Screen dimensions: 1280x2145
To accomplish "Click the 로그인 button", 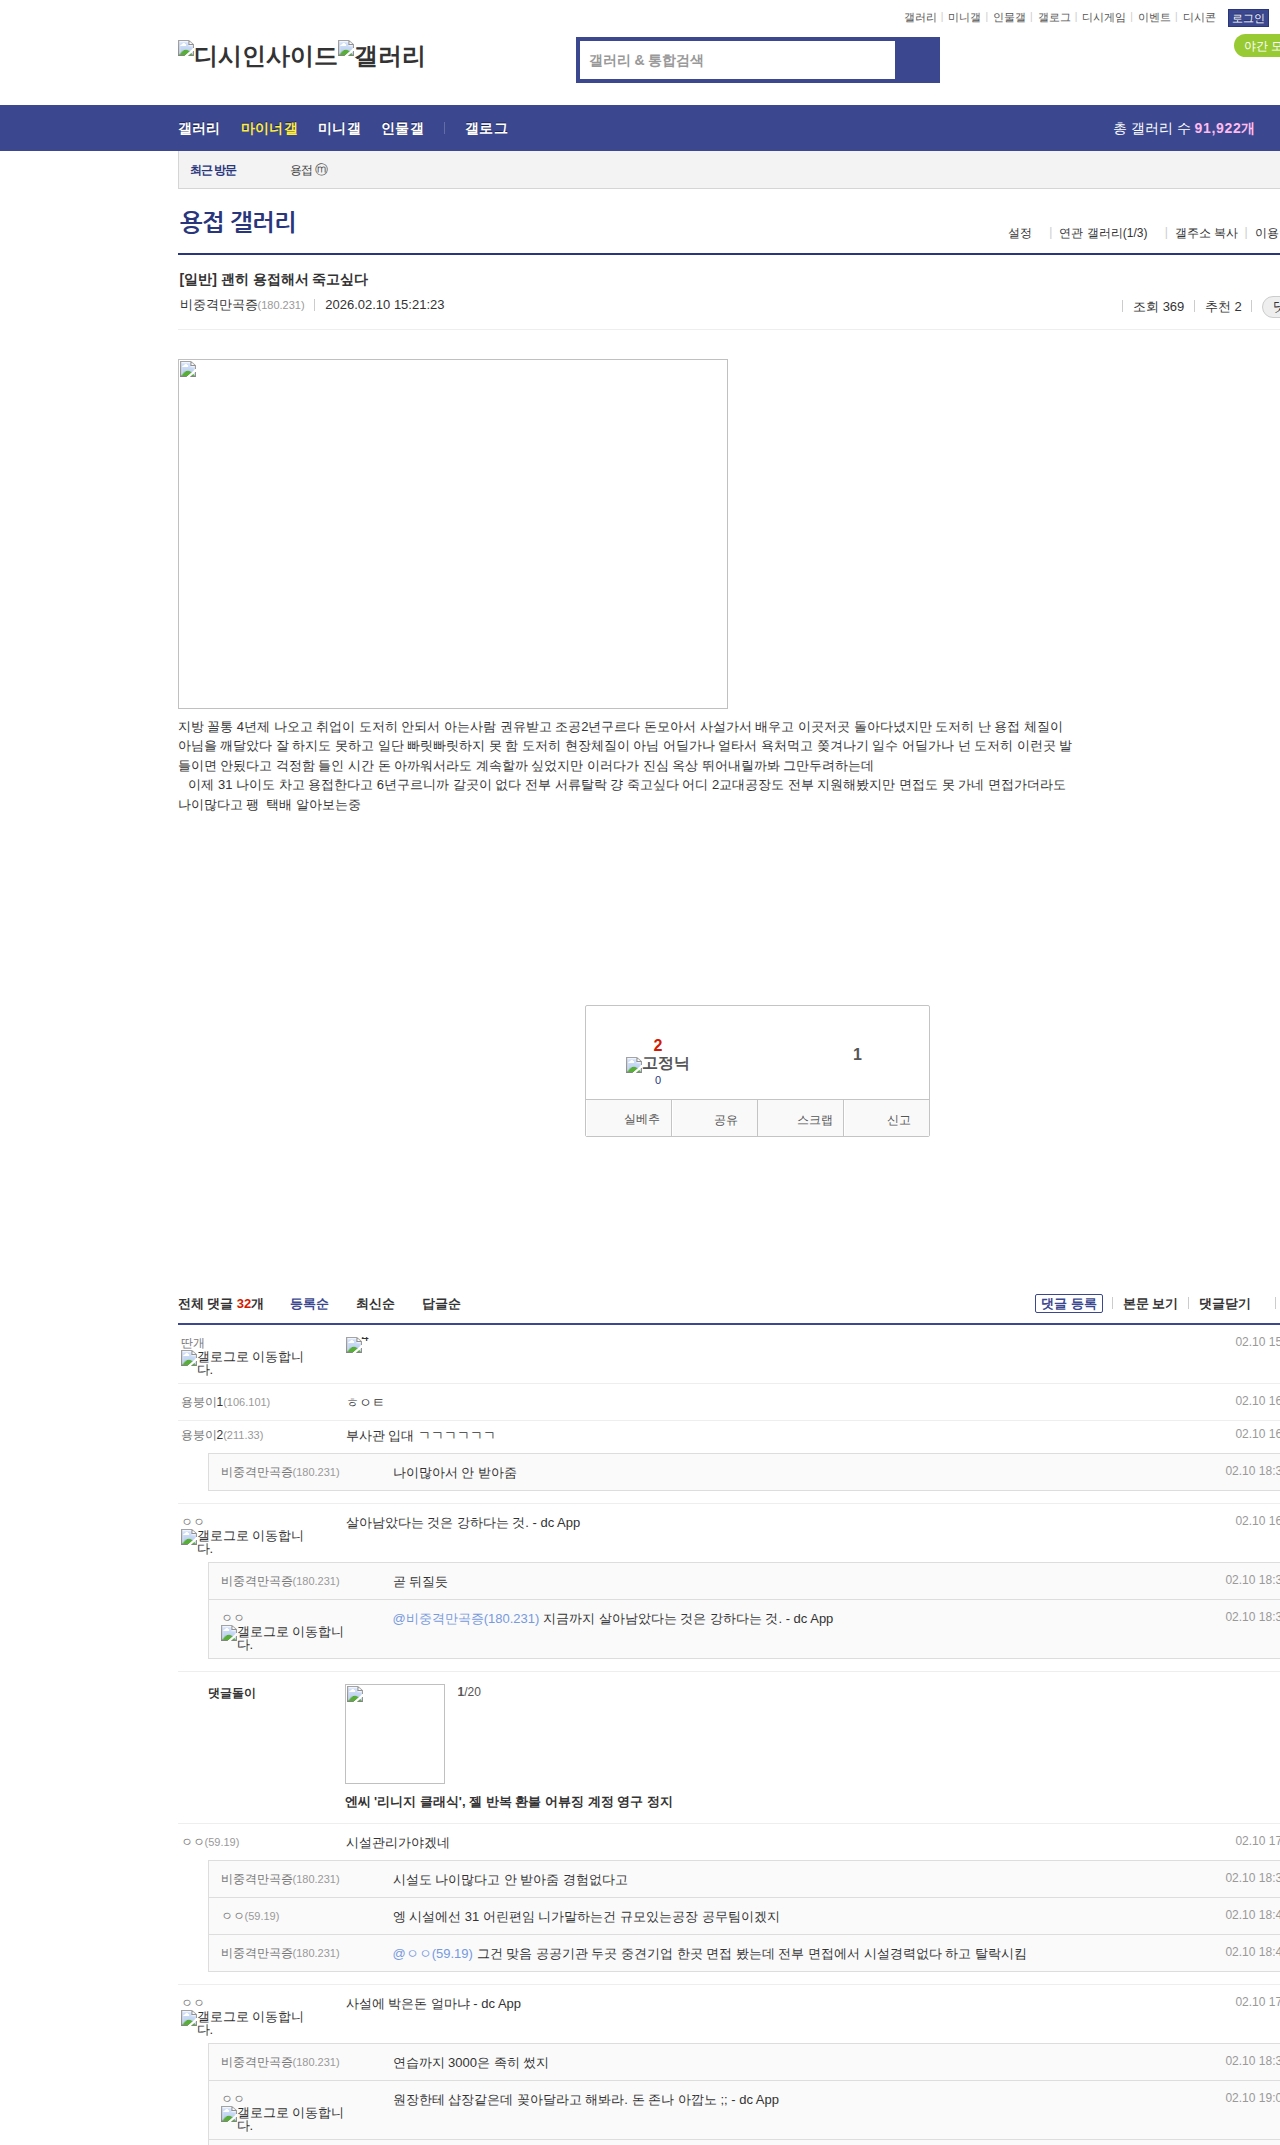I will click(x=1248, y=18).
